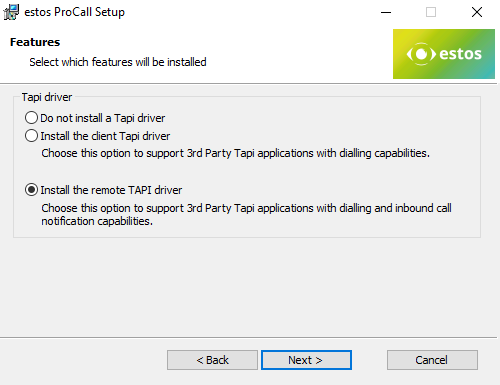The height and width of the screenshot is (385, 500).
Task: Go back with the Back button
Action: tap(212, 360)
